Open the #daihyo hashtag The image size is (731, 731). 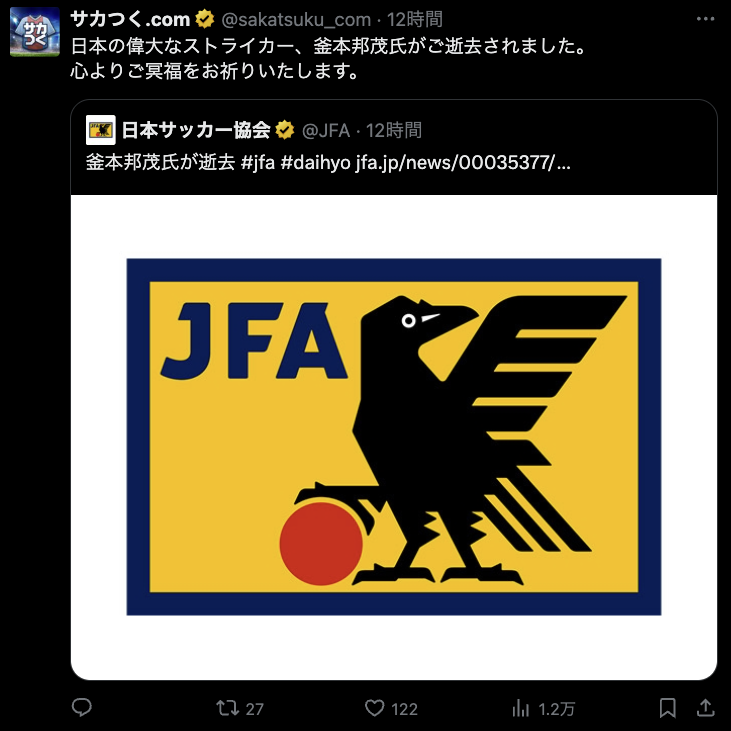(x=316, y=163)
